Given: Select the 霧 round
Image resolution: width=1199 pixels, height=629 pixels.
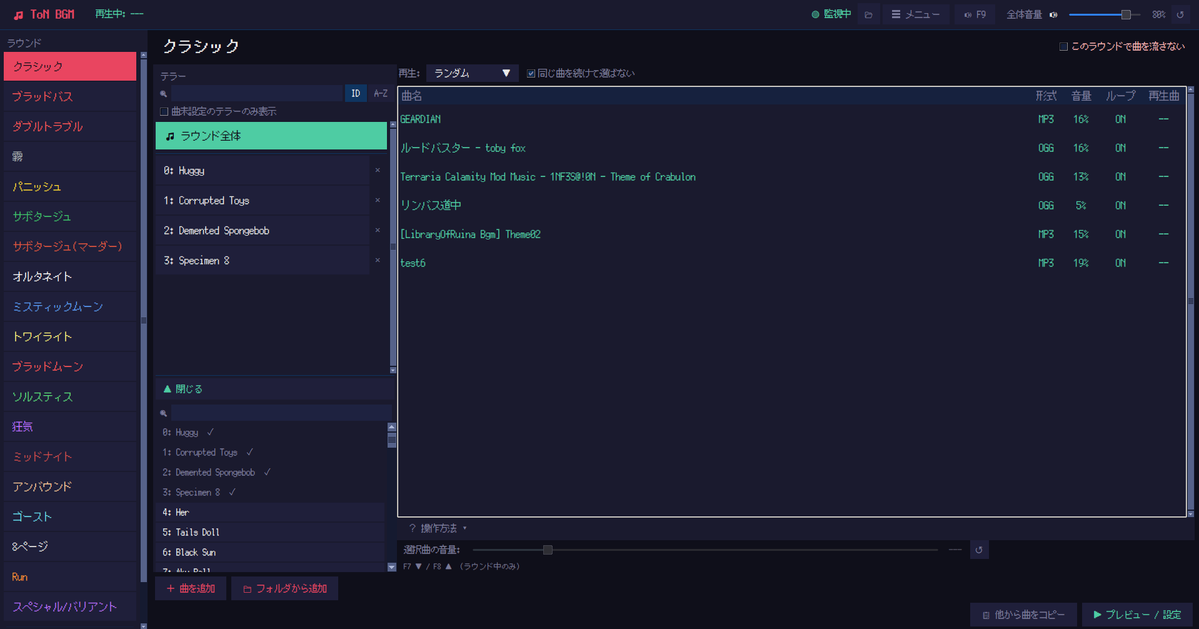Looking at the screenshot, I should [x=70, y=156].
